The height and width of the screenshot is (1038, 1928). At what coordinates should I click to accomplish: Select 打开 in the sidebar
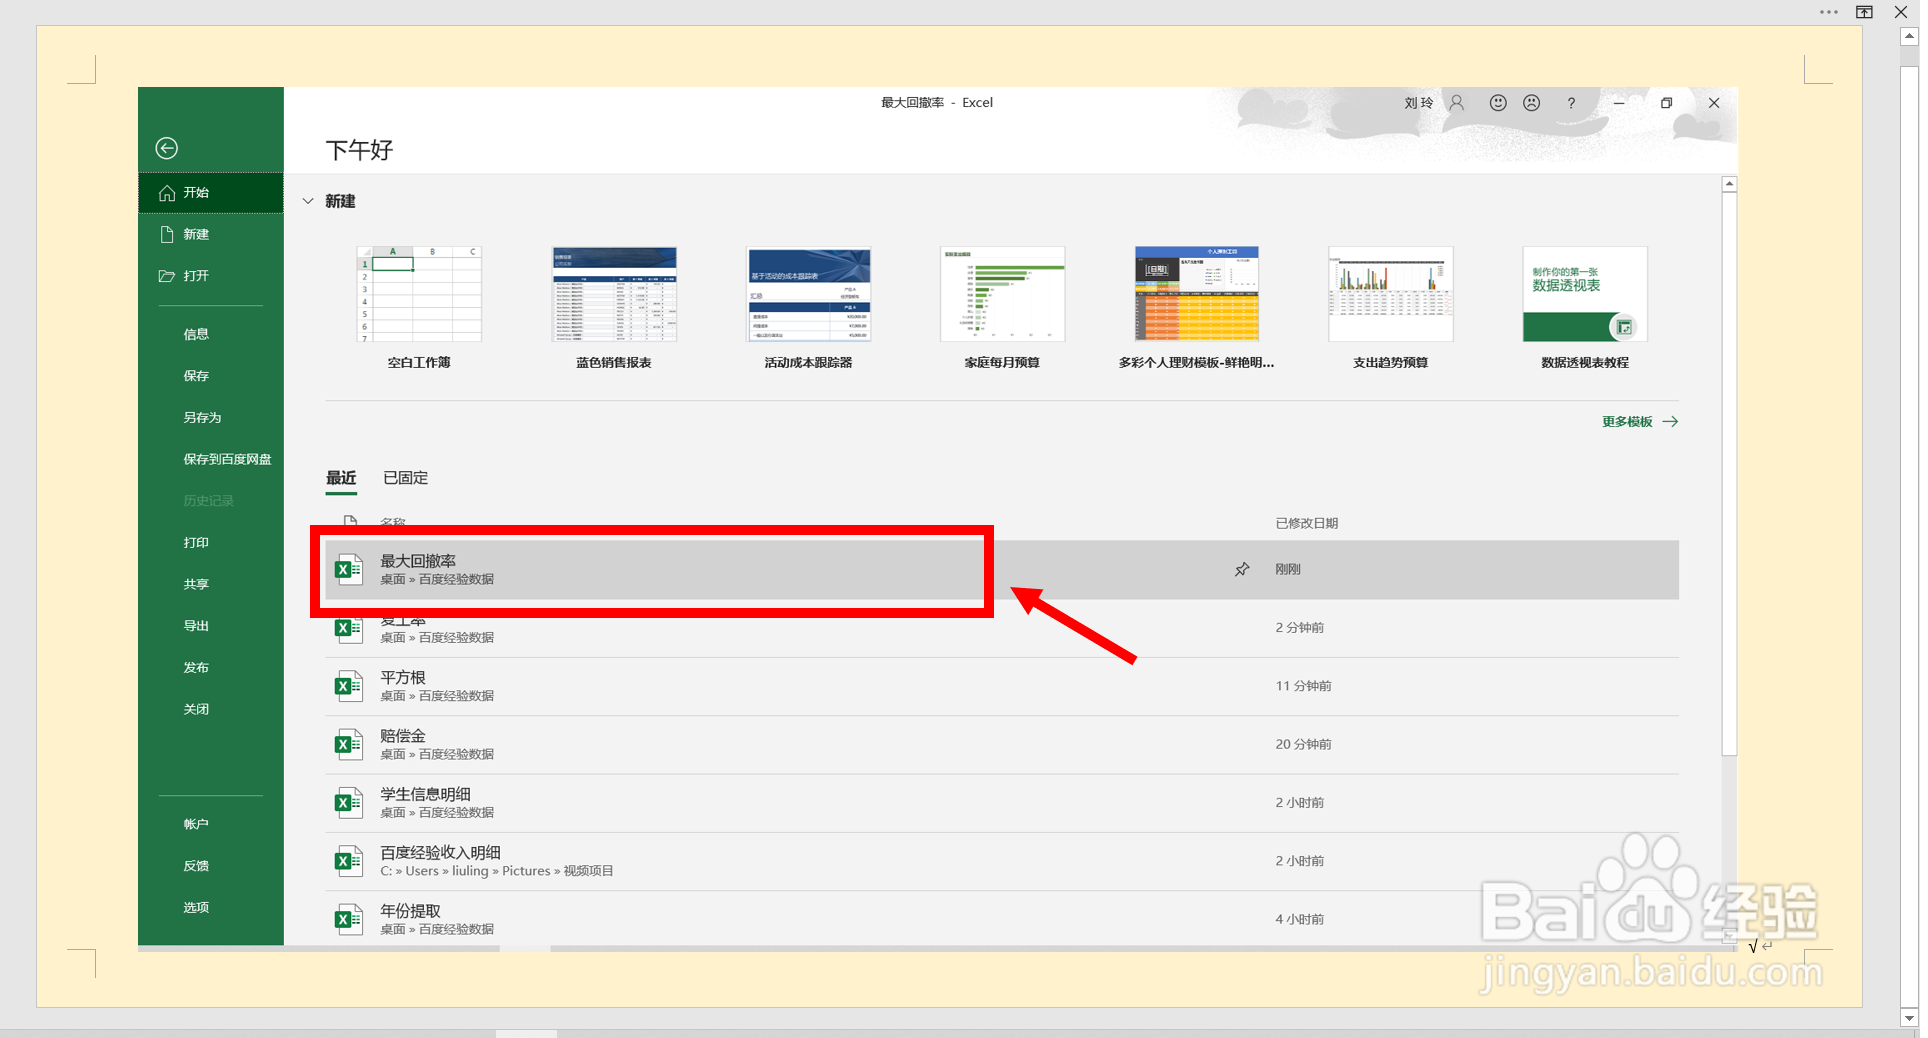[211, 276]
